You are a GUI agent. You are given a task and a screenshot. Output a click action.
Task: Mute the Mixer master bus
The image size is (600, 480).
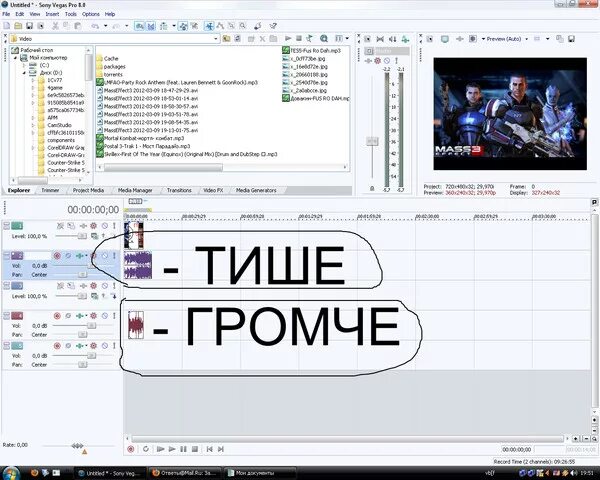click(x=387, y=61)
